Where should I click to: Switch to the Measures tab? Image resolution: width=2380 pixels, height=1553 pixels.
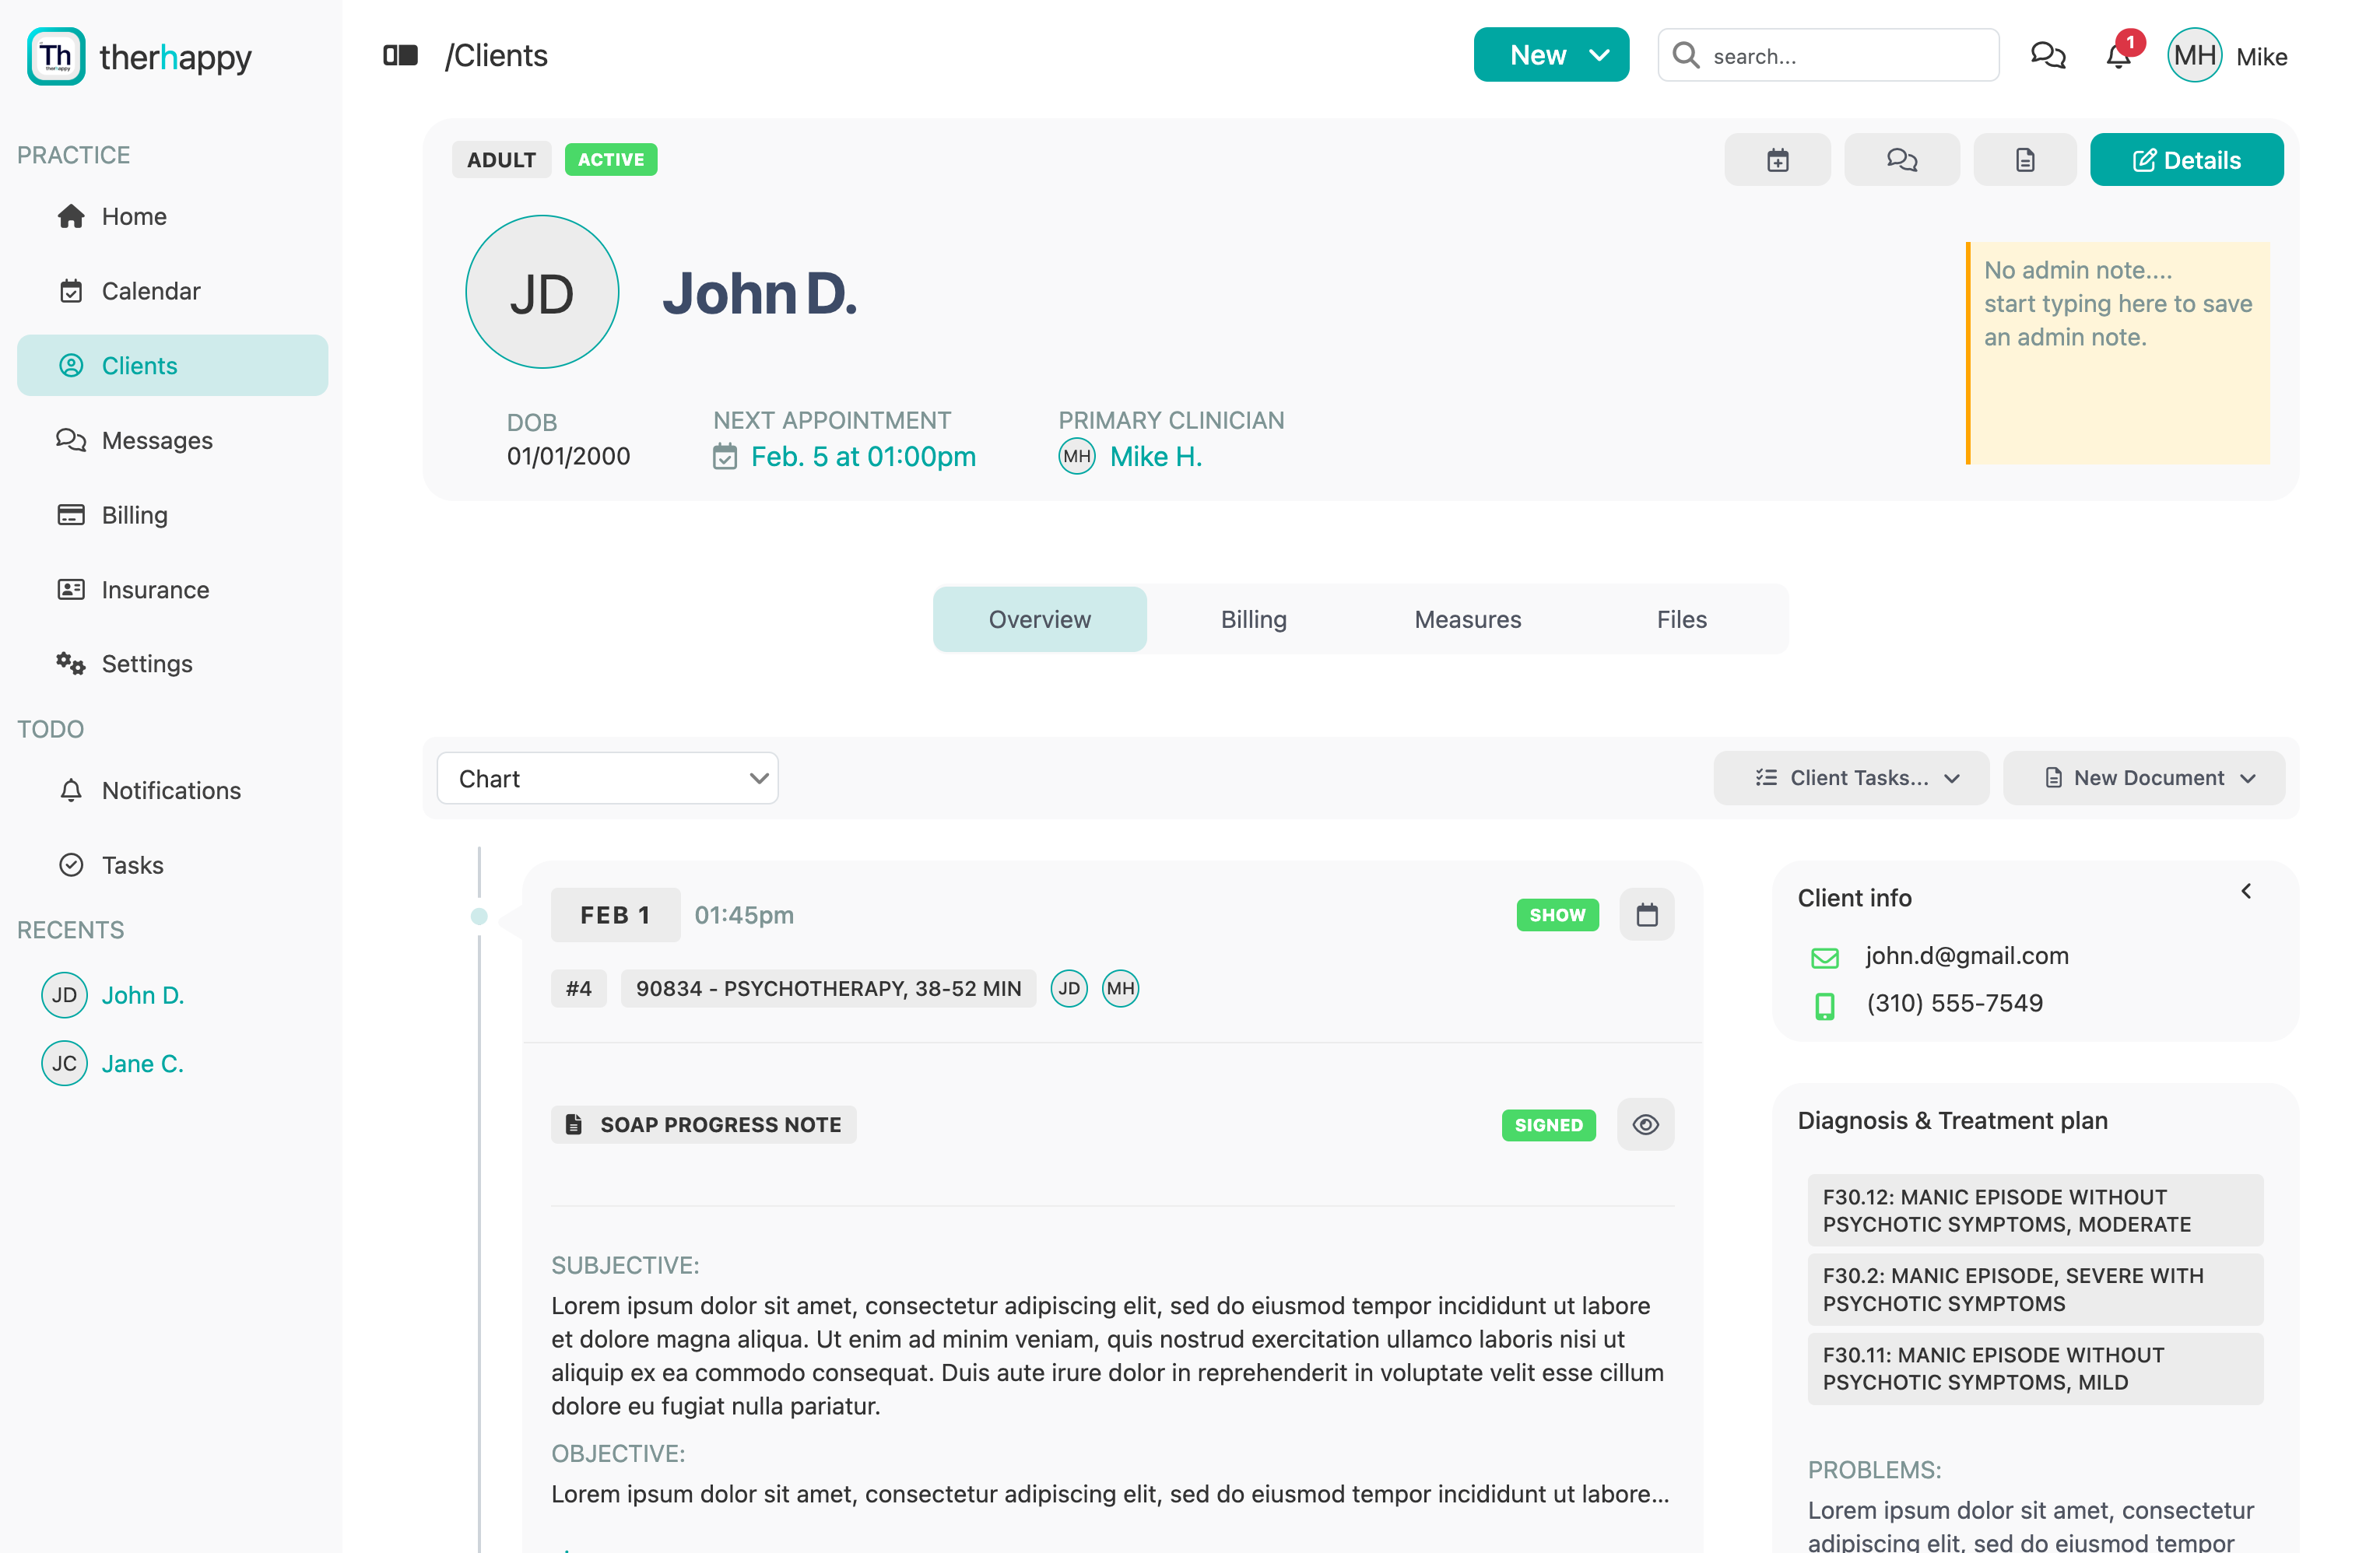click(x=1466, y=618)
